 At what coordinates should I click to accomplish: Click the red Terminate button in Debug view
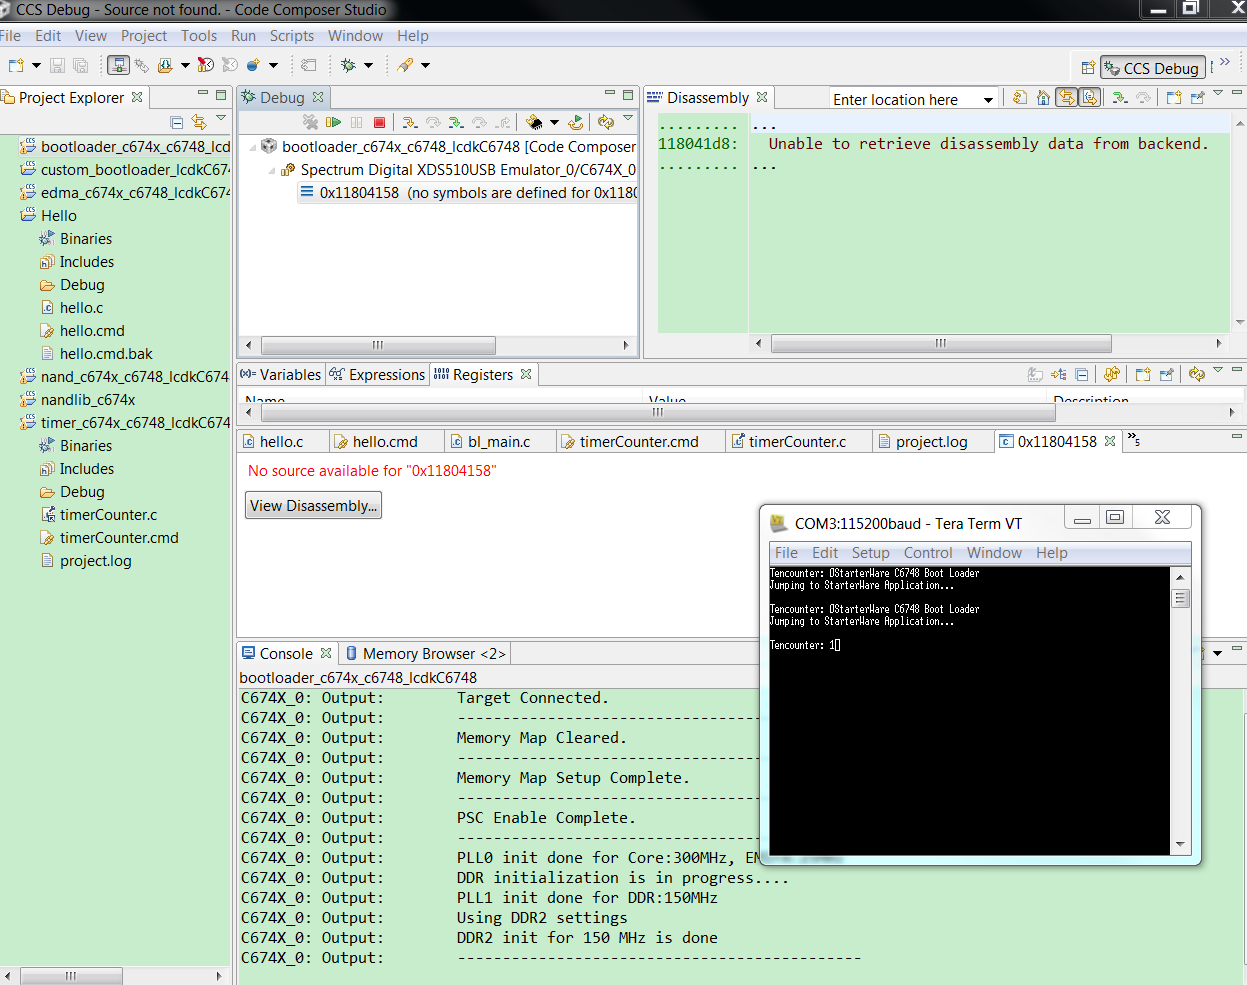(379, 122)
